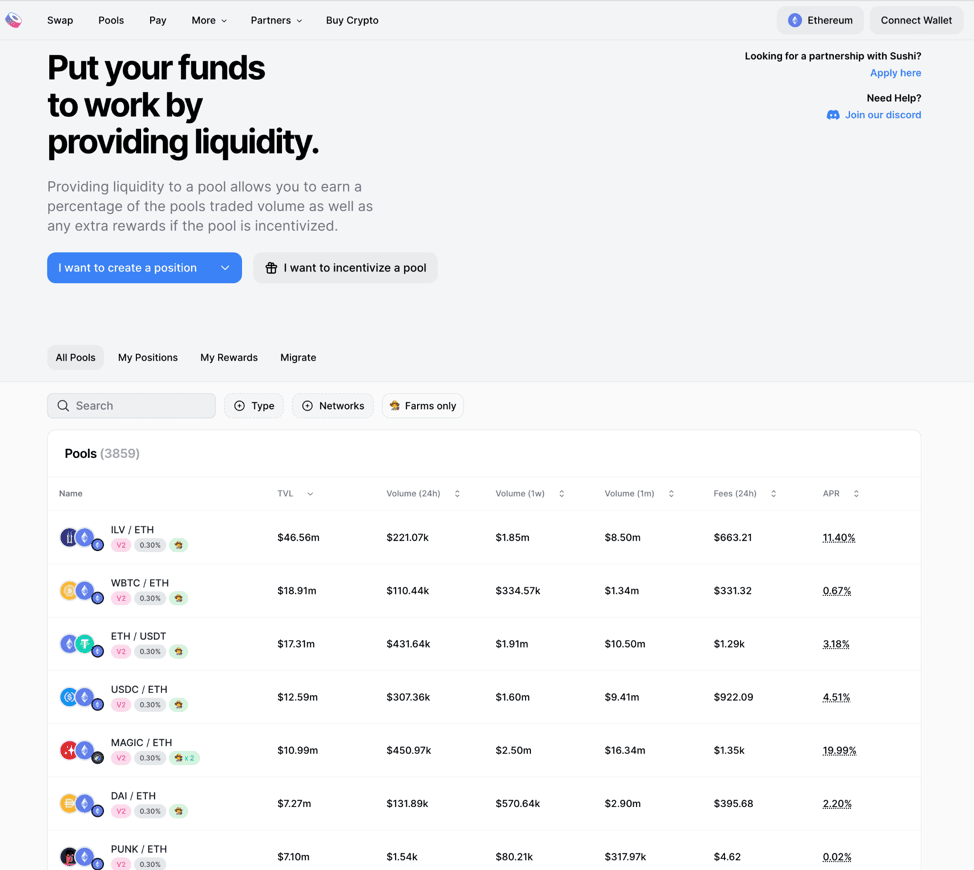Click into the pool Search field

click(140, 406)
